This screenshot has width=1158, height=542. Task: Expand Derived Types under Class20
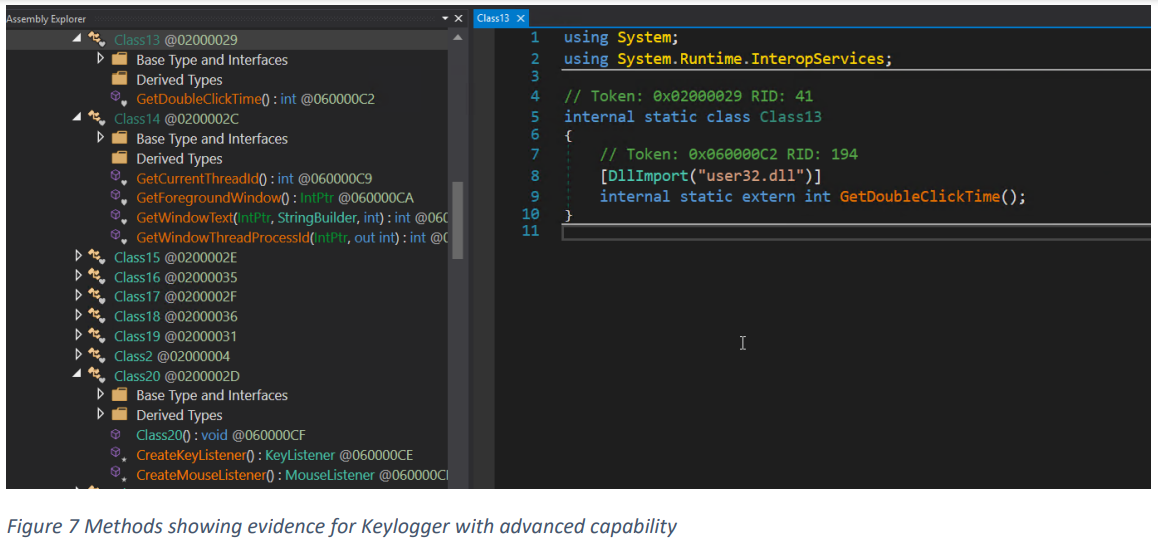tap(100, 414)
